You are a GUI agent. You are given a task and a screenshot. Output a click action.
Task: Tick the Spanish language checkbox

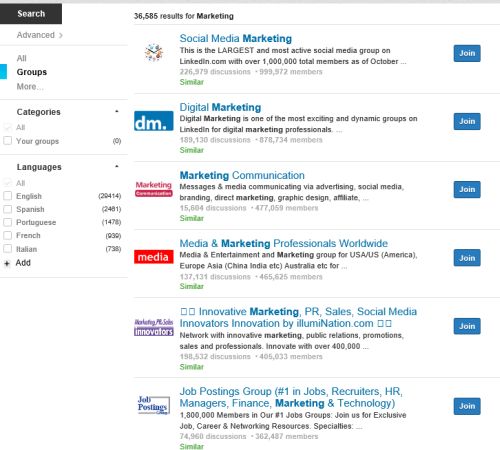click(7, 209)
